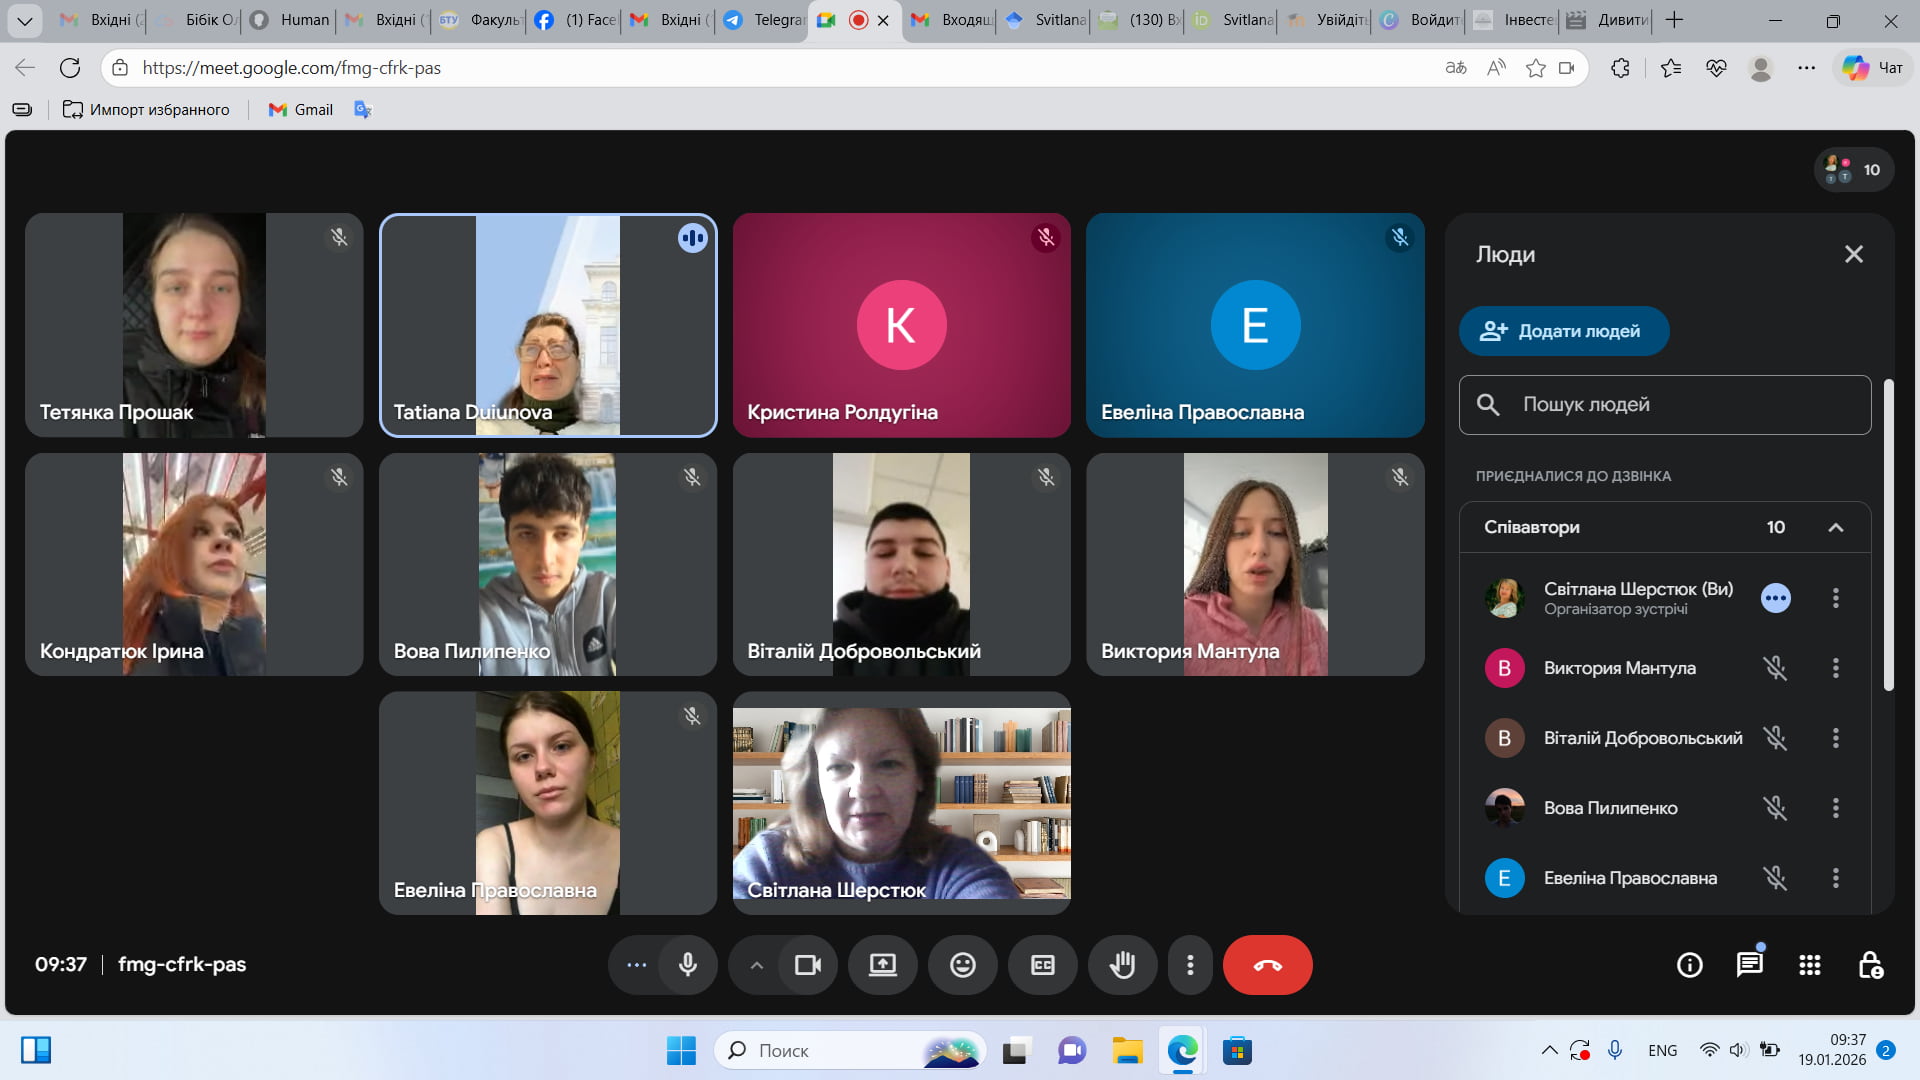
Task: Click the Додати людей button
Action: click(x=1563, y=331)
